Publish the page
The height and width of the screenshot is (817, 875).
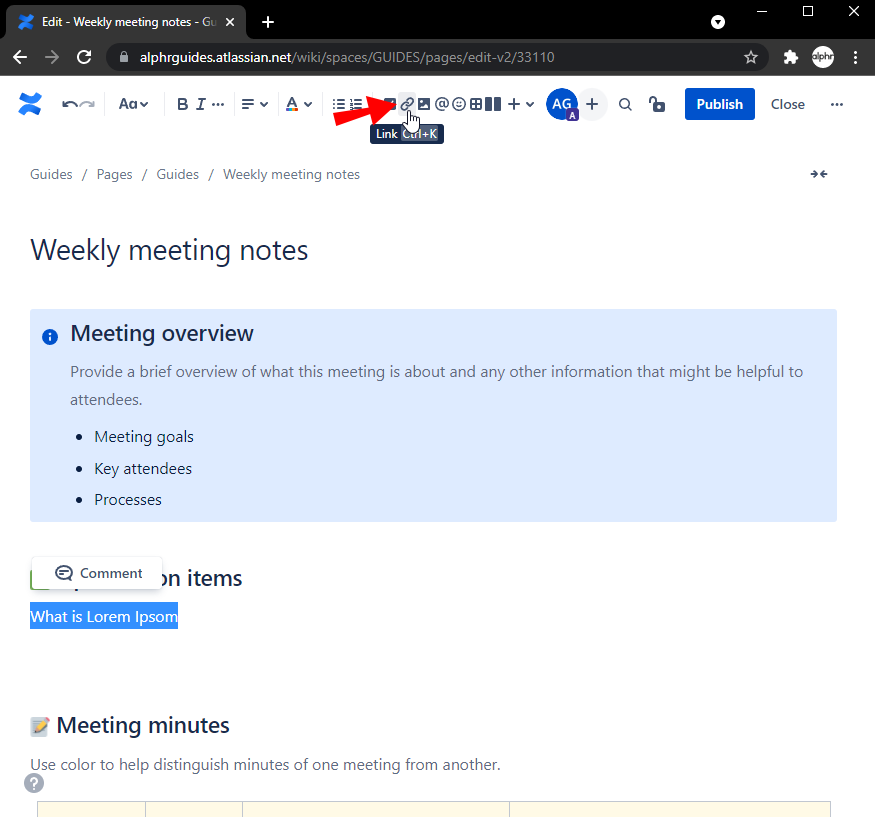tap(719, 104)
